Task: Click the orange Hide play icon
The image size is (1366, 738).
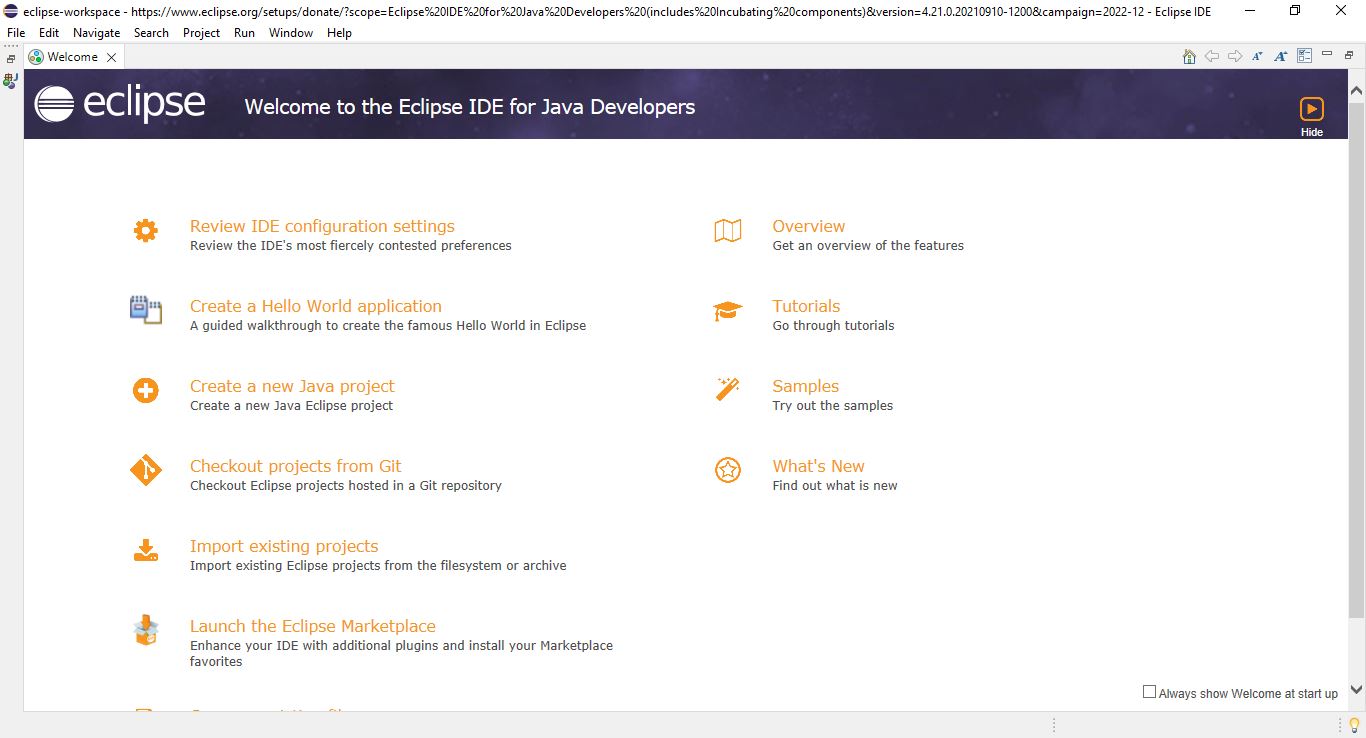Action: 1312,109
